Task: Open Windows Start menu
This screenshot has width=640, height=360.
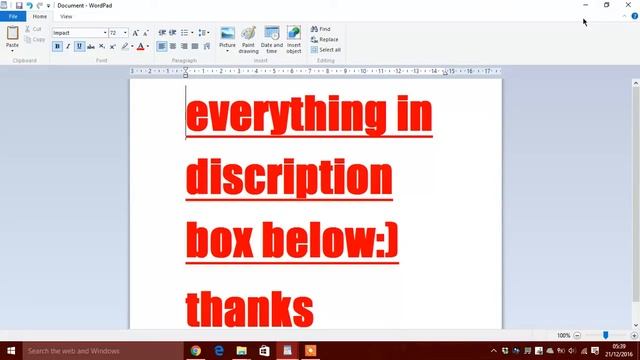Action: 11,351
